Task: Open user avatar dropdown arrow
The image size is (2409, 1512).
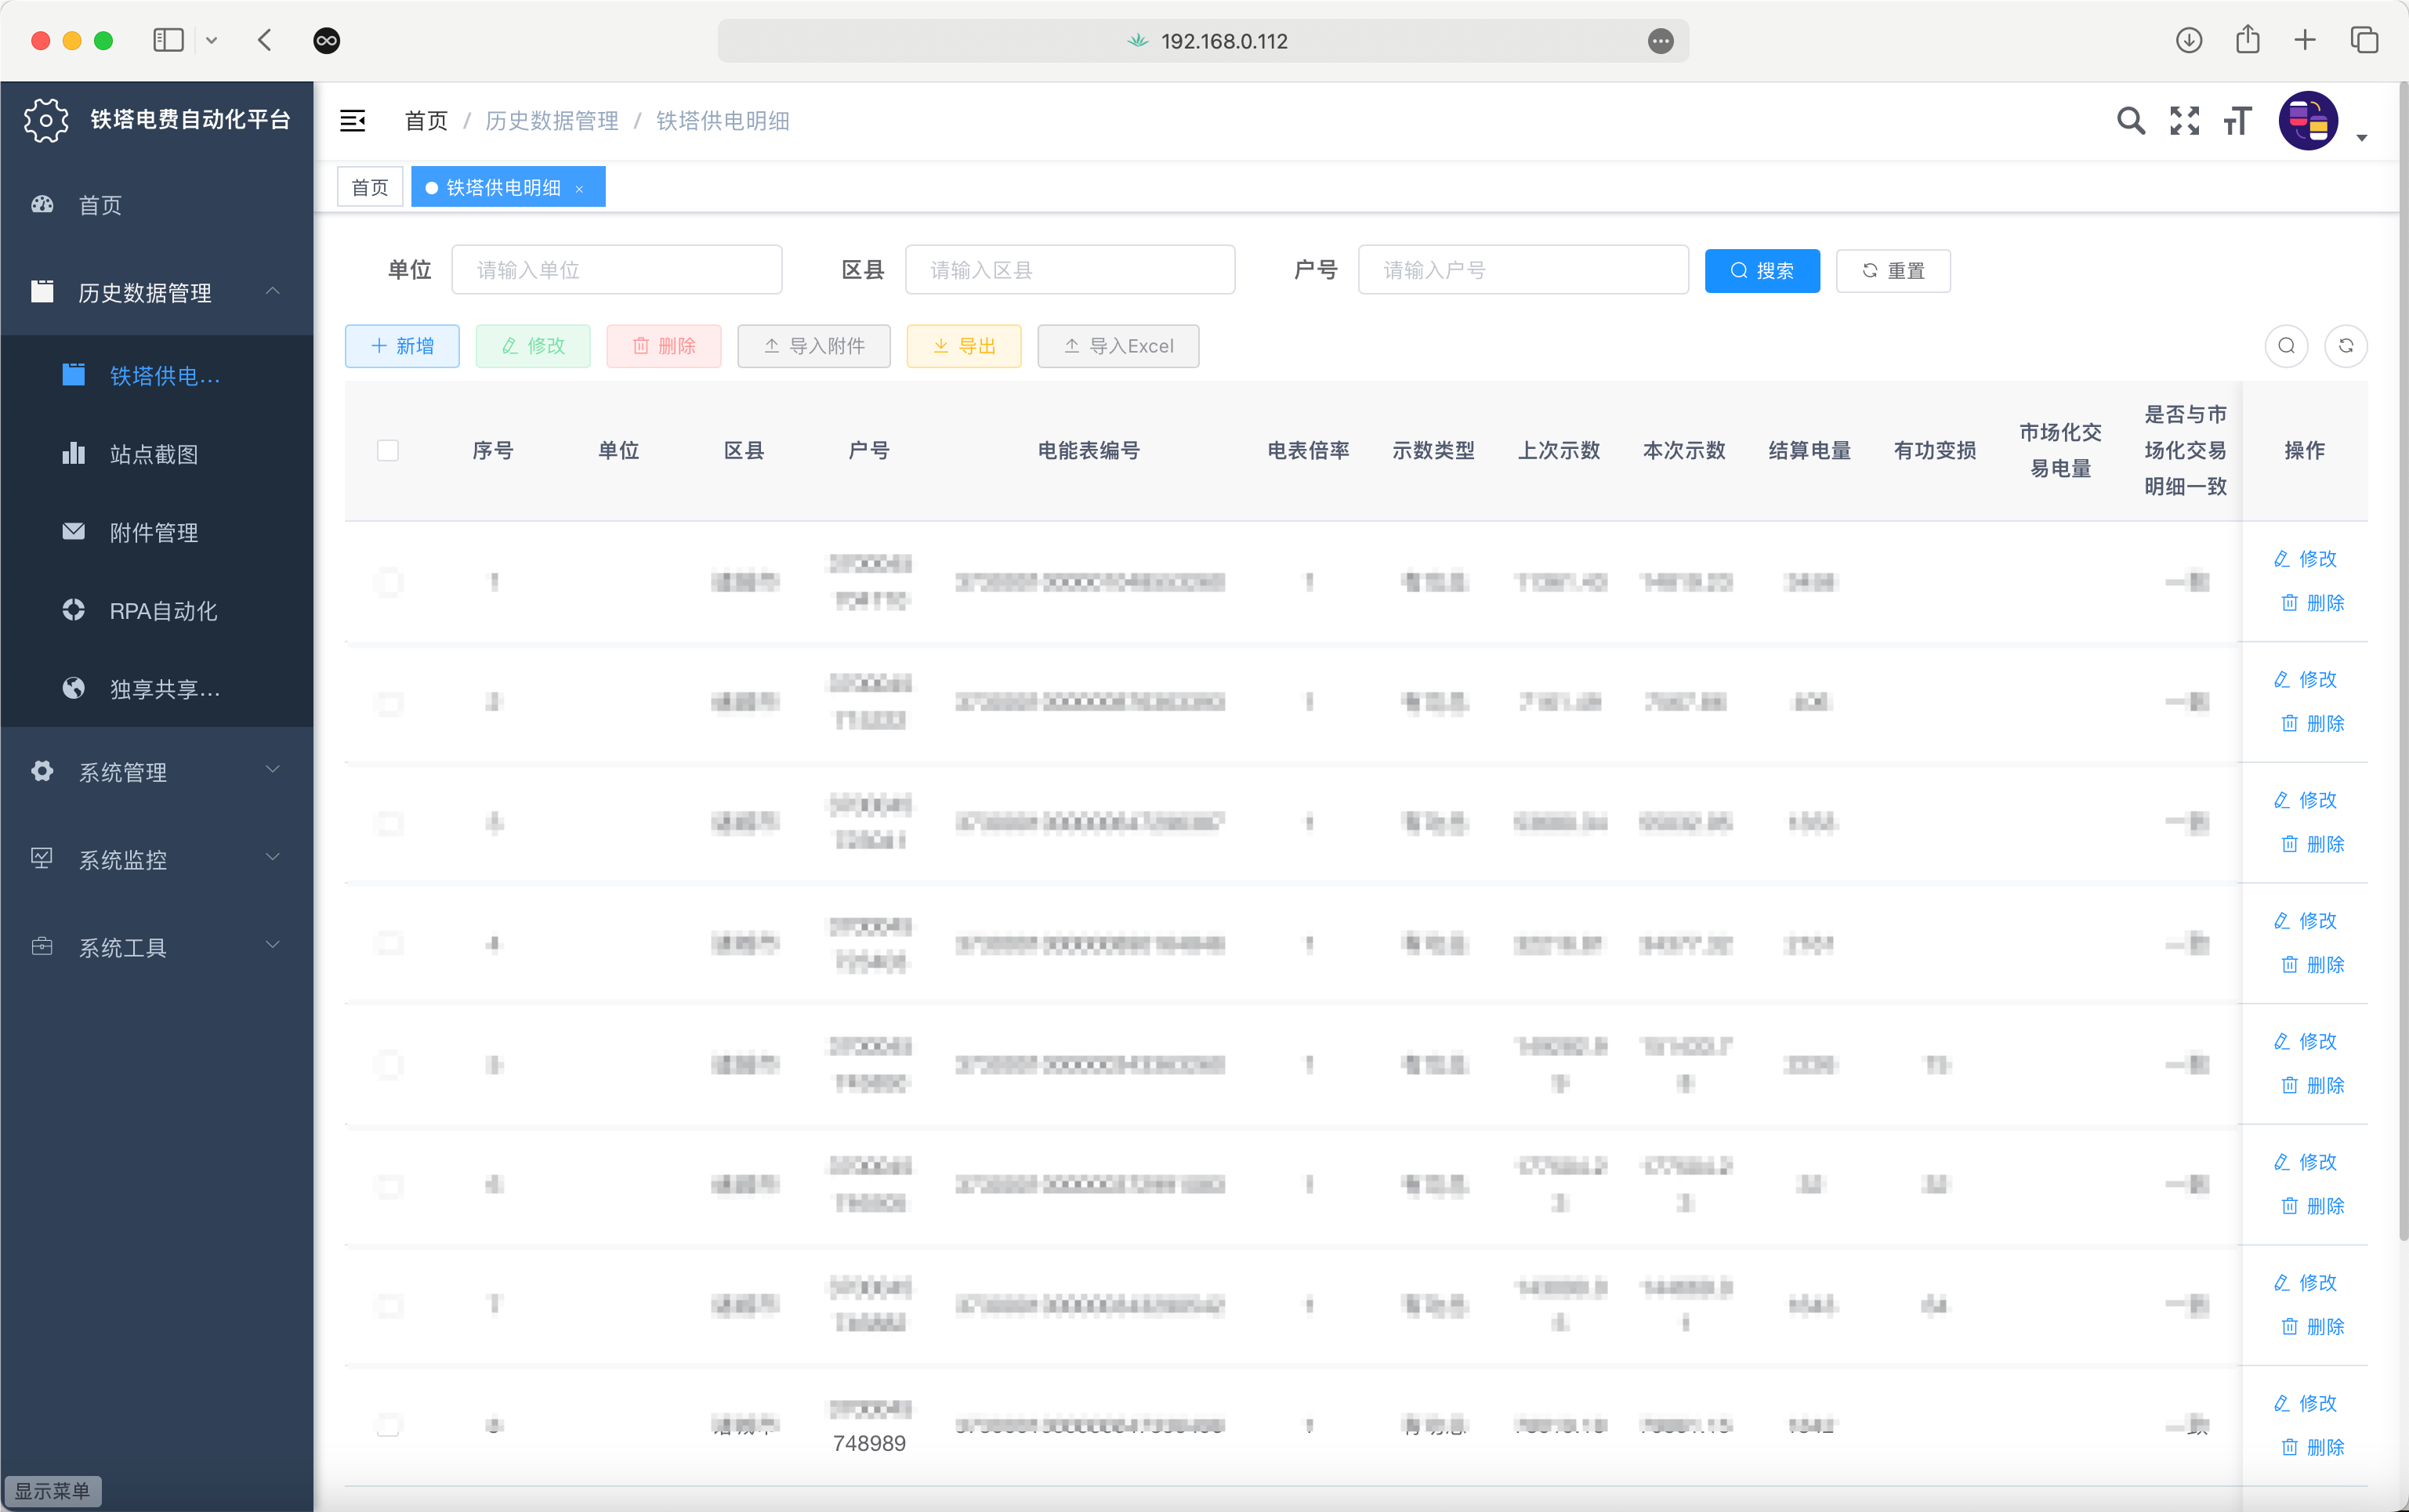Action: (x=2361, y=138)
